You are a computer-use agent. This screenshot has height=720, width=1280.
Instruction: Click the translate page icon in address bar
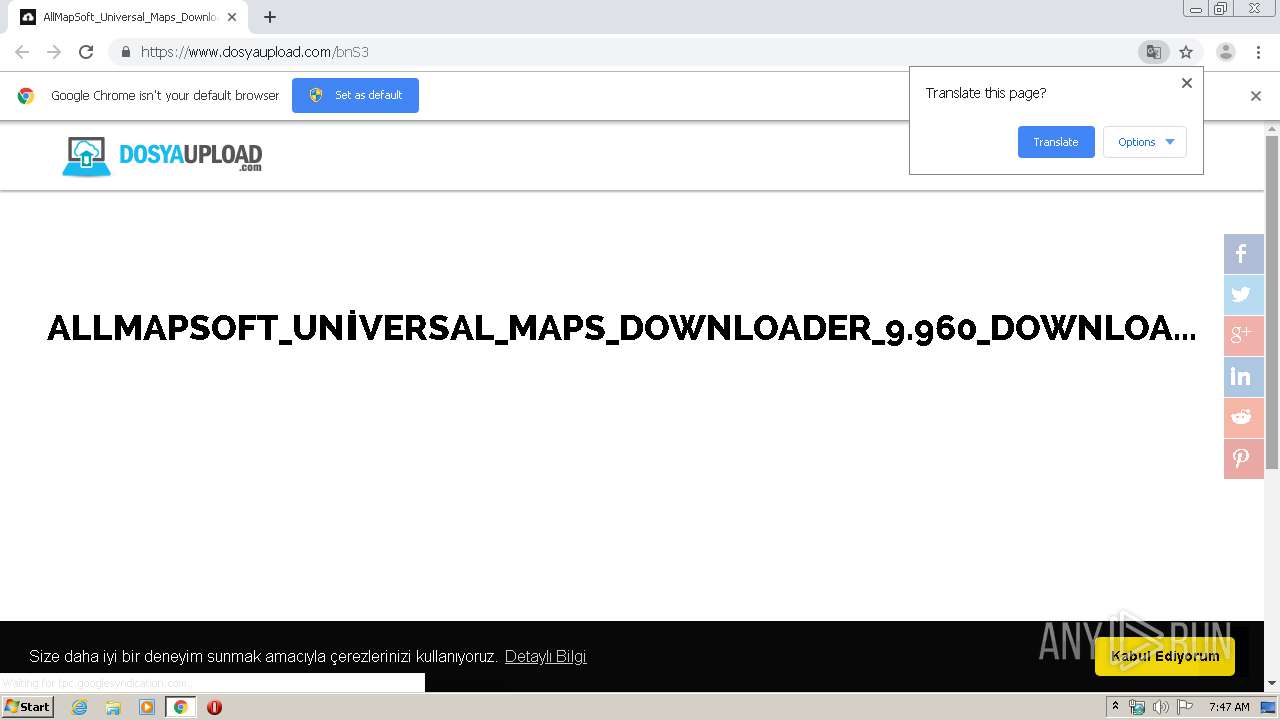tap(1153, 52)
